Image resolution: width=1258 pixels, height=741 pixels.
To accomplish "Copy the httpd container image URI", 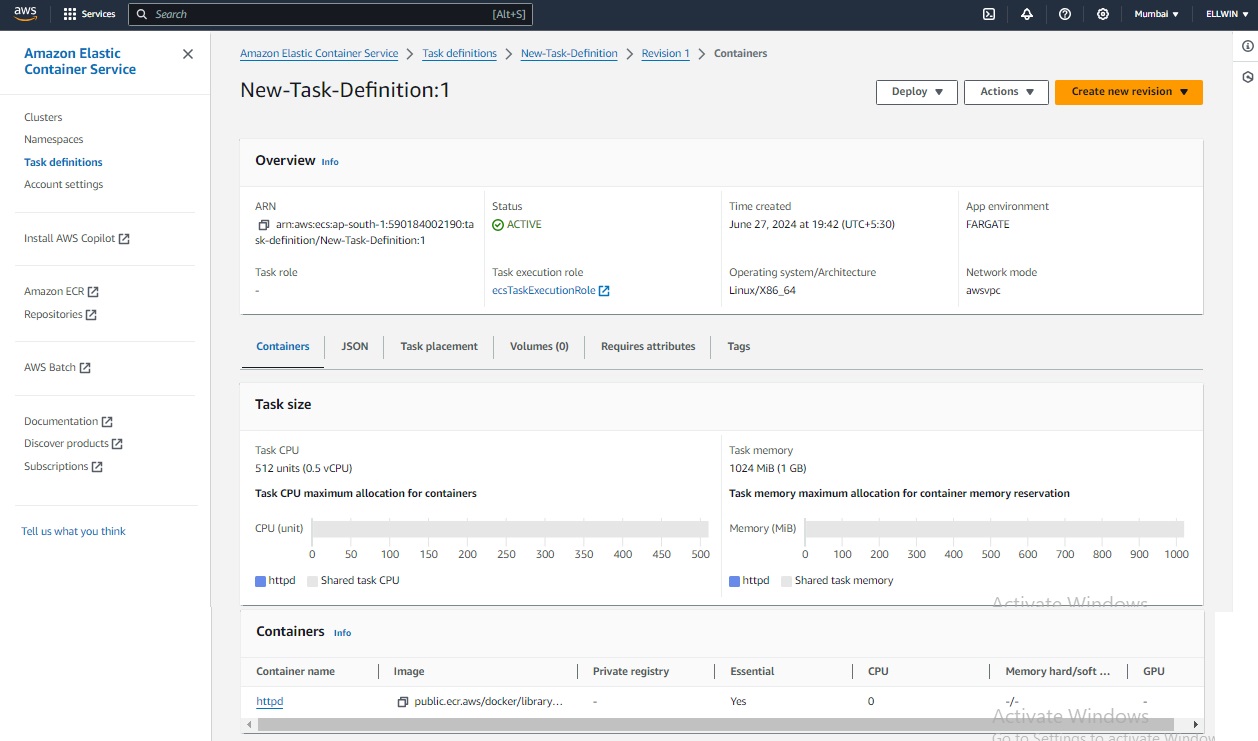I will [402, 702].
